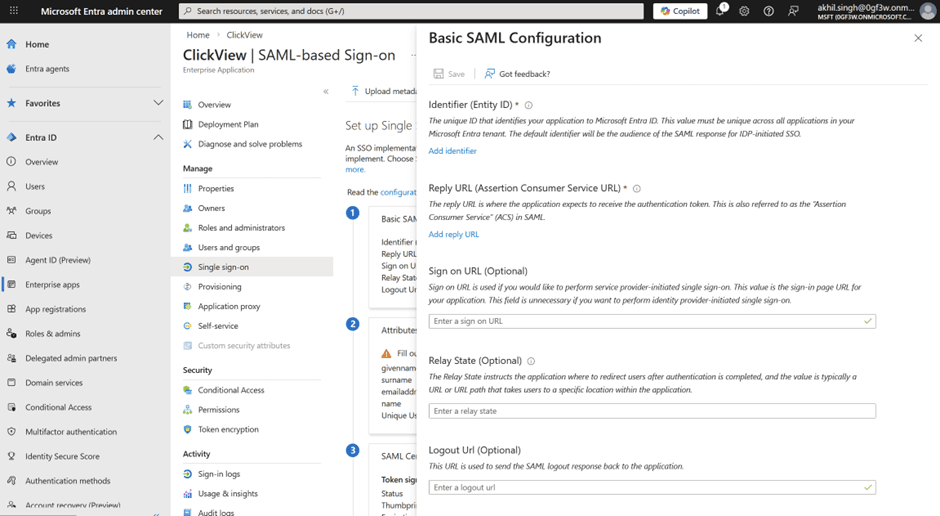
Task: Click Usage & insights chart icon
Action: click(x=188, y=494)
